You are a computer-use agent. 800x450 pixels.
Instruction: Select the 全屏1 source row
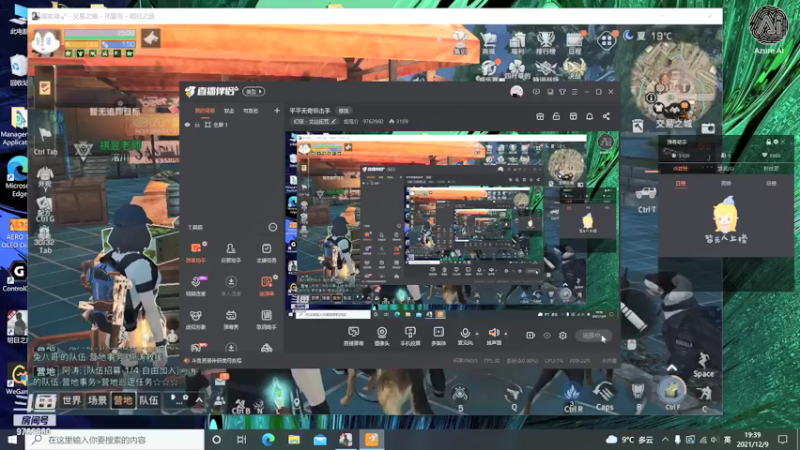pos(233,124)
